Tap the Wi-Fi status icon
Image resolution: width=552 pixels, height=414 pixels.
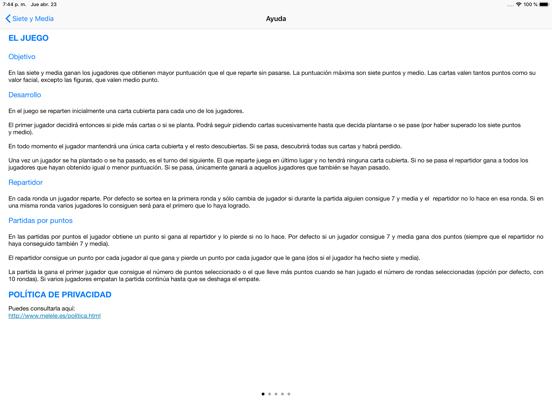(519, 4)
